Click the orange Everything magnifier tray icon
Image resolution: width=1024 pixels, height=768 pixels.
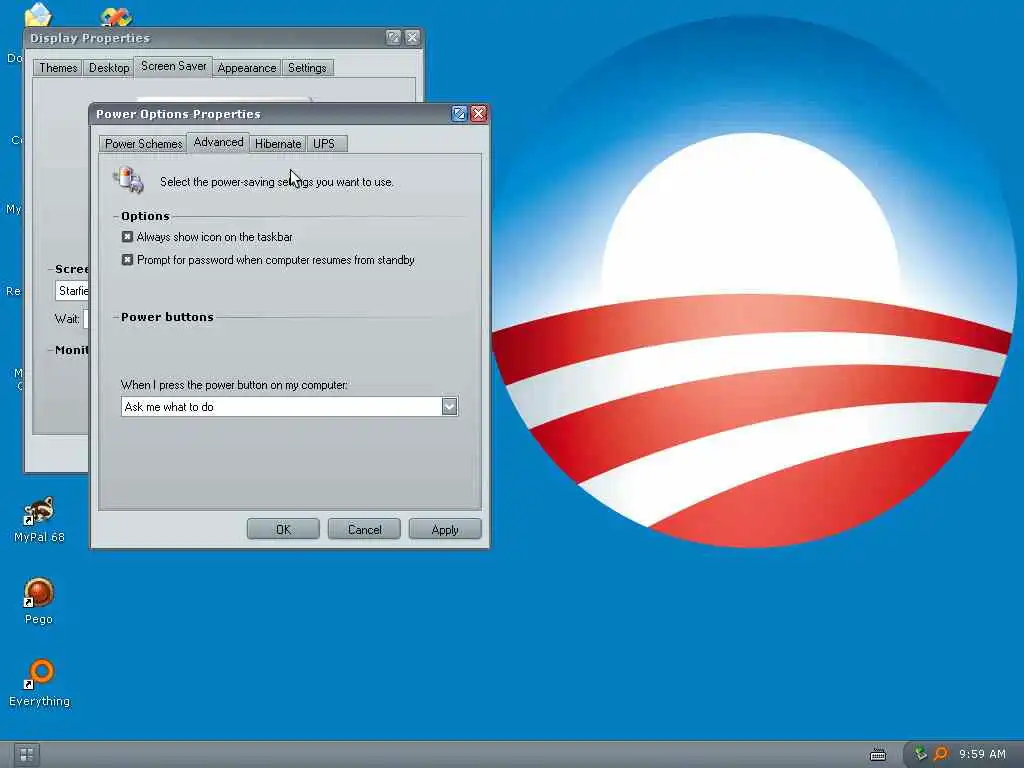[x=940, y=754]
